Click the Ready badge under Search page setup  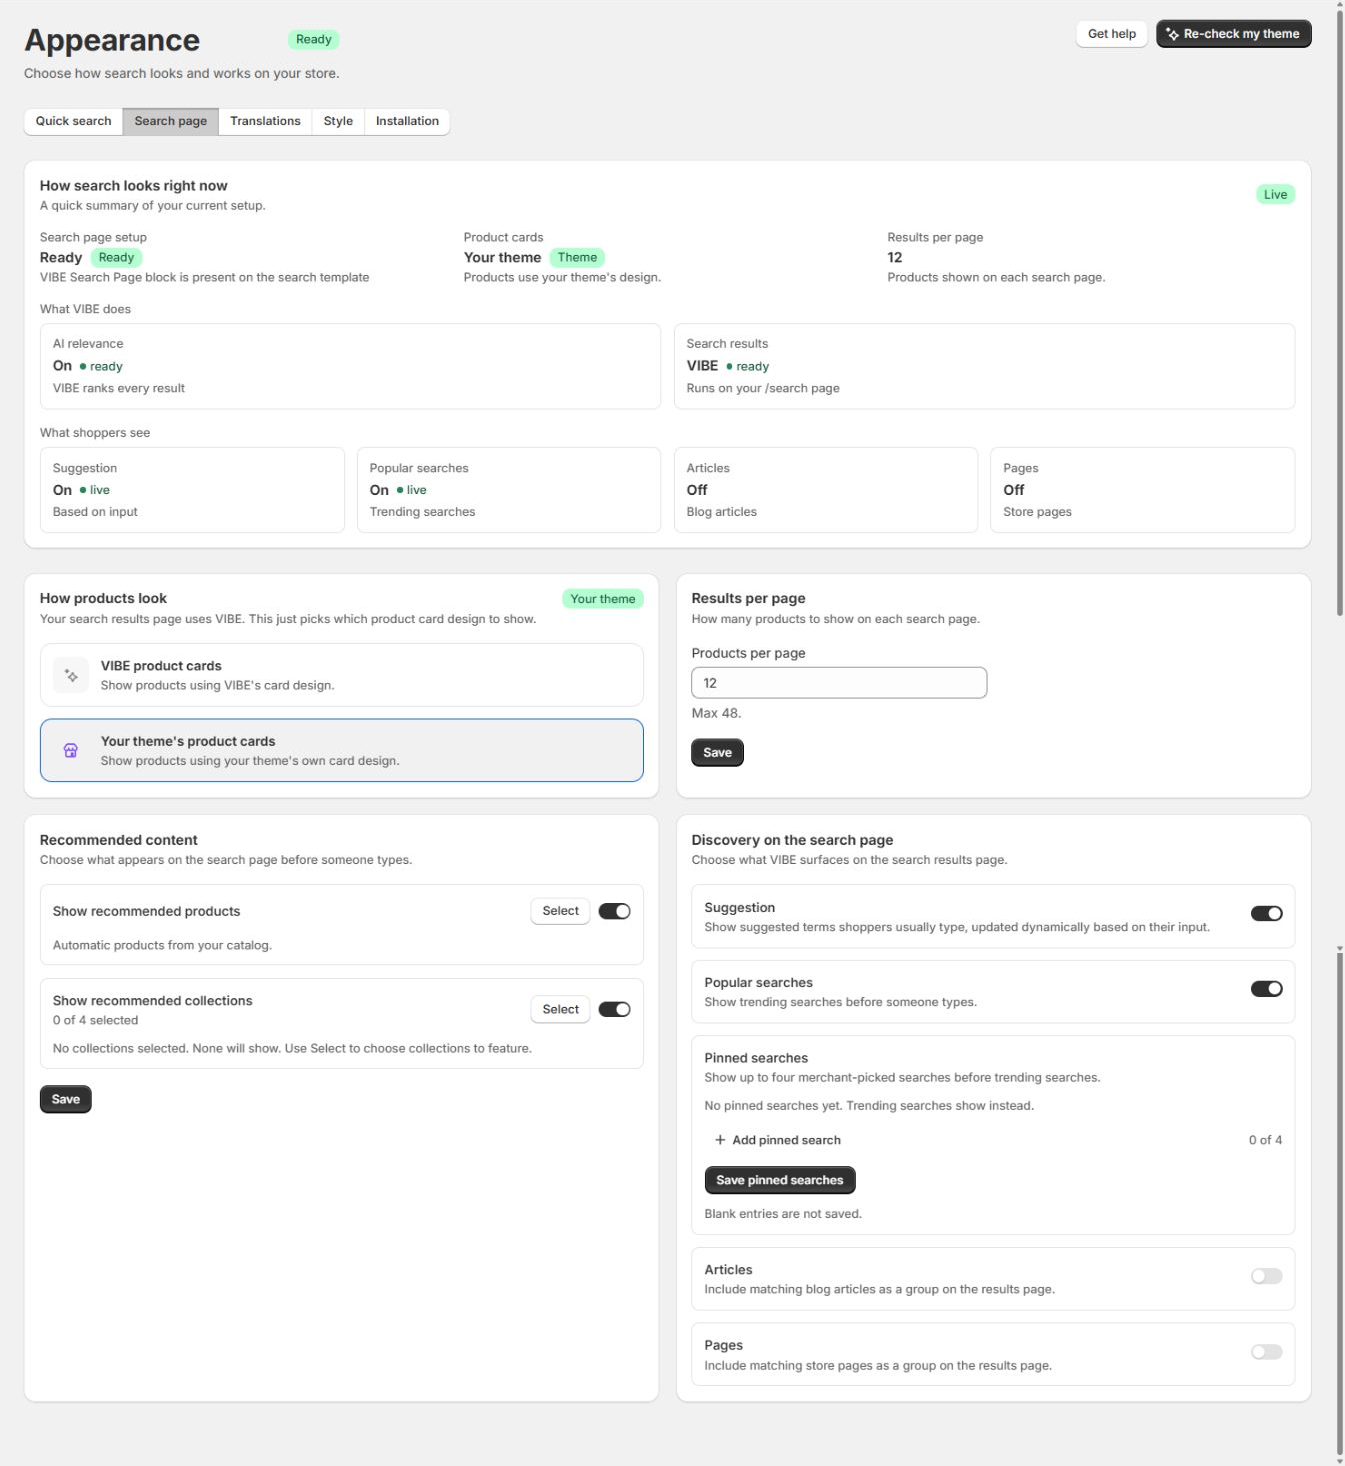(116, 258)
